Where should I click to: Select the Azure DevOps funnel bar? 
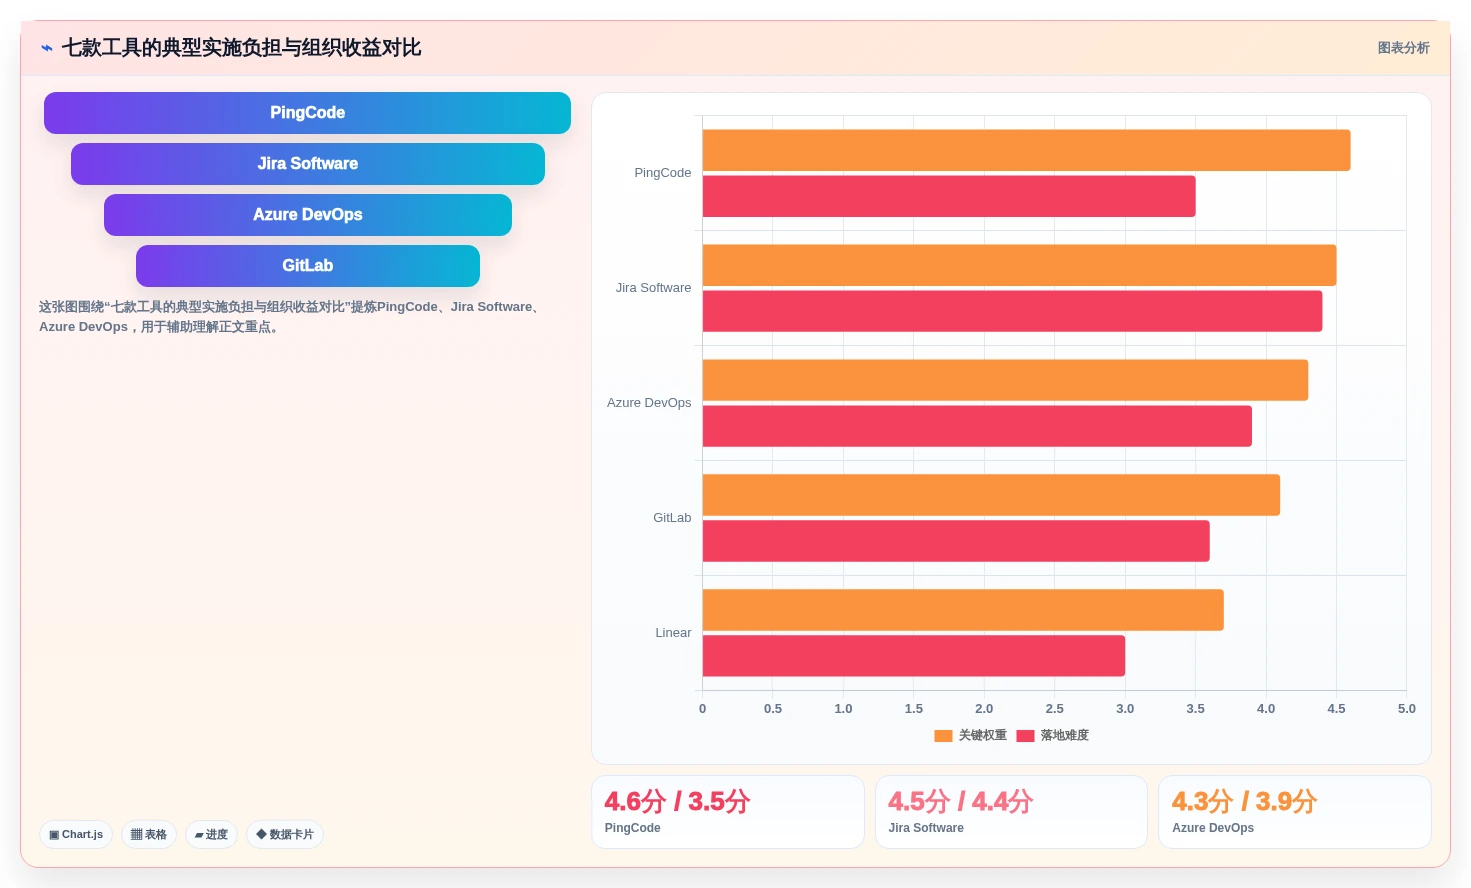pyautogui.click(x=307, y=215)
